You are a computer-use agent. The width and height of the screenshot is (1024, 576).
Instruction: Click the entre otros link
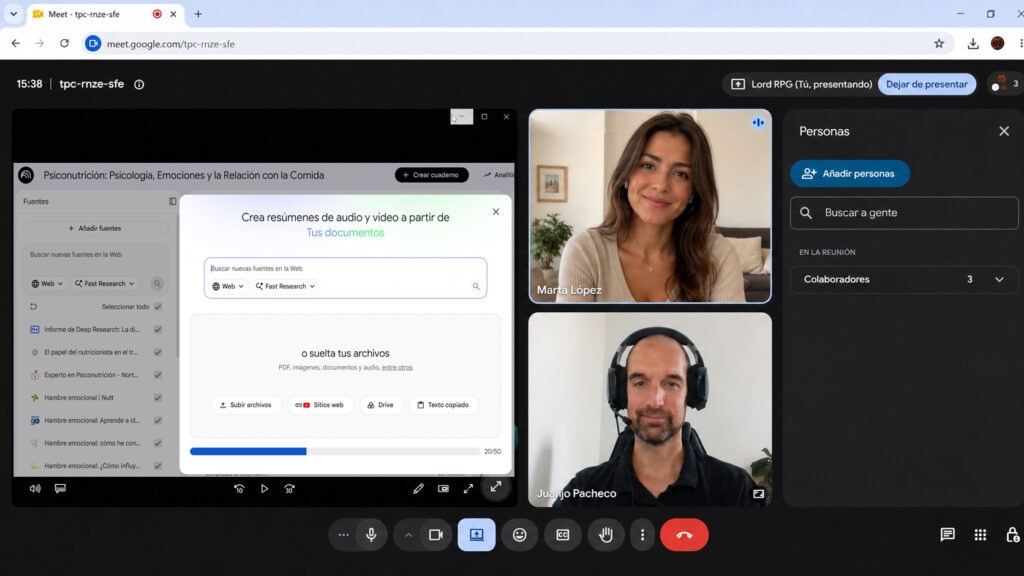coord(397,368)
